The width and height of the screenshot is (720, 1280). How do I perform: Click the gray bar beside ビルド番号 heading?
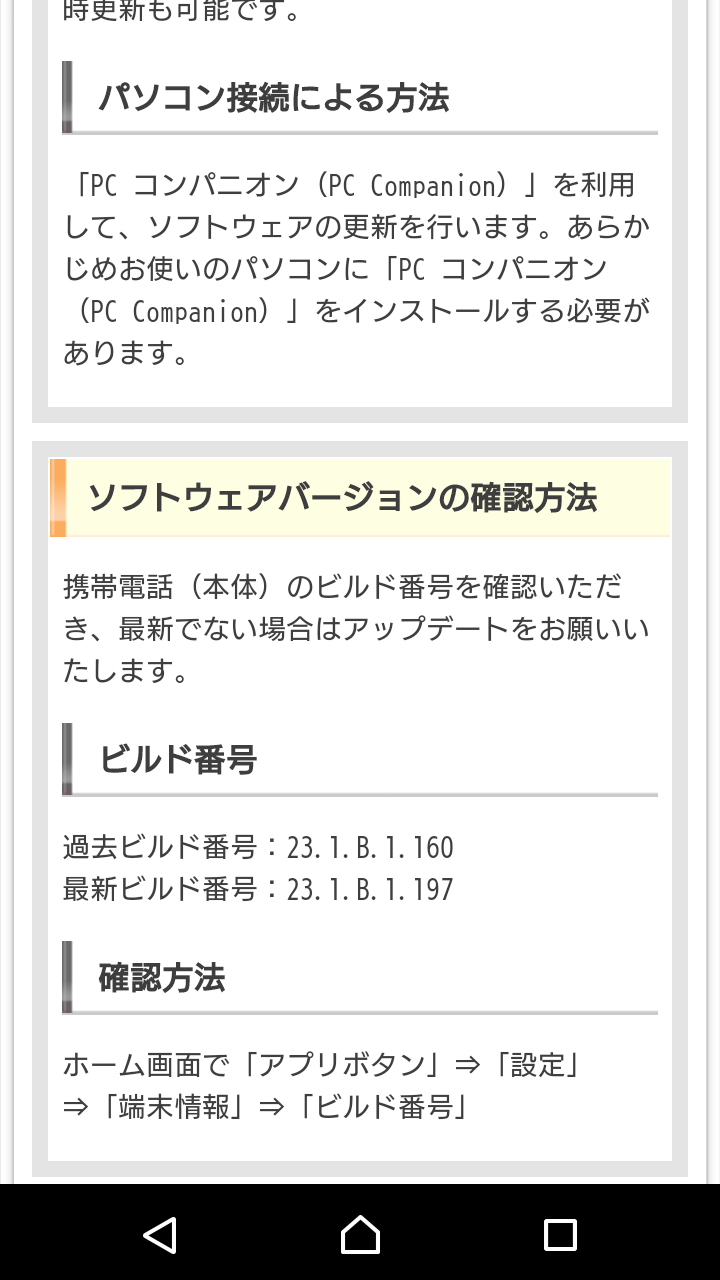67,759
